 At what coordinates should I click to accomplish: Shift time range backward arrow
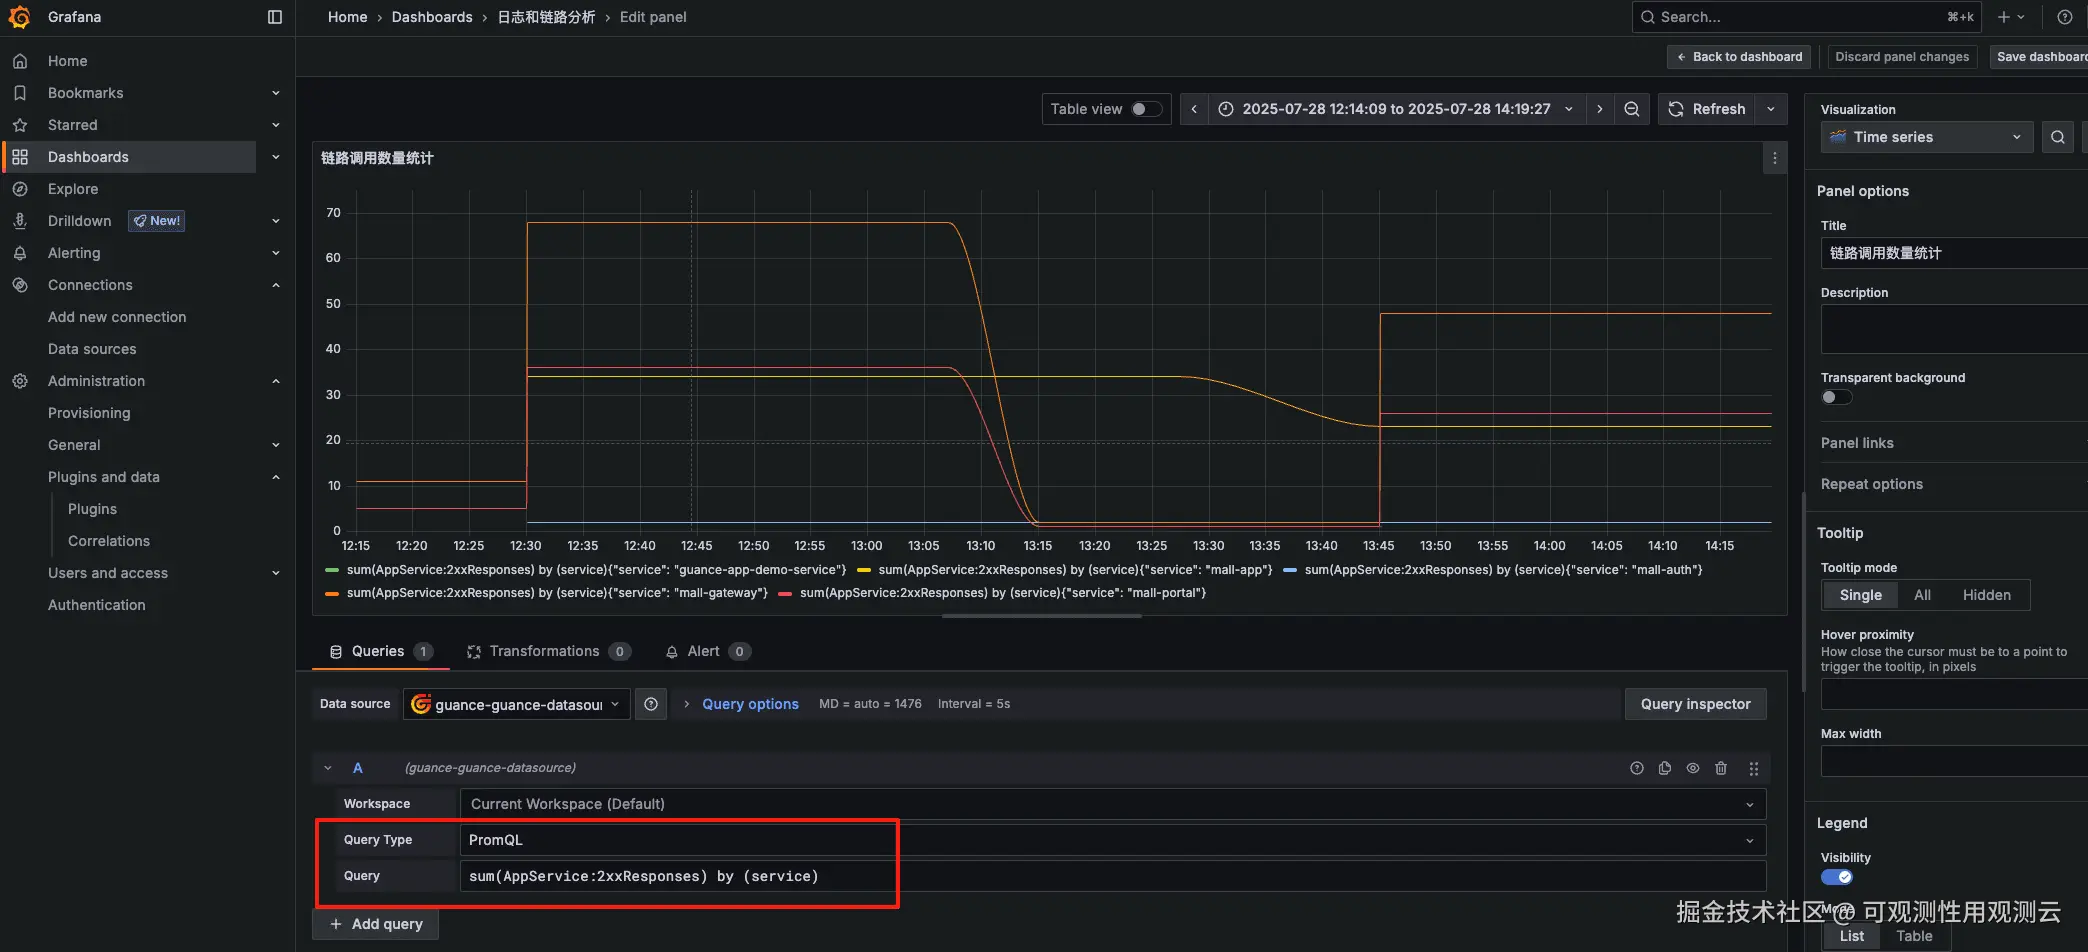(1194, 109)
